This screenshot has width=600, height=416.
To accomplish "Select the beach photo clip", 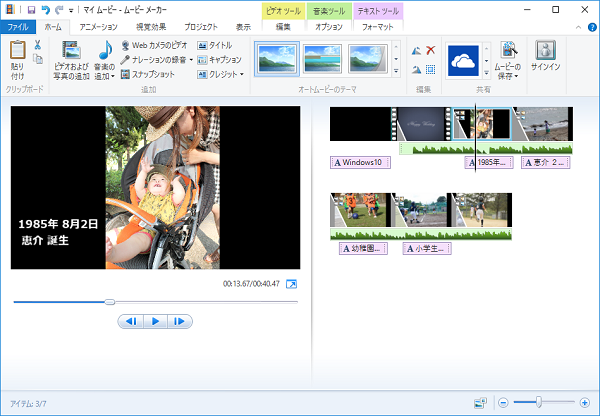I will 543,124.
